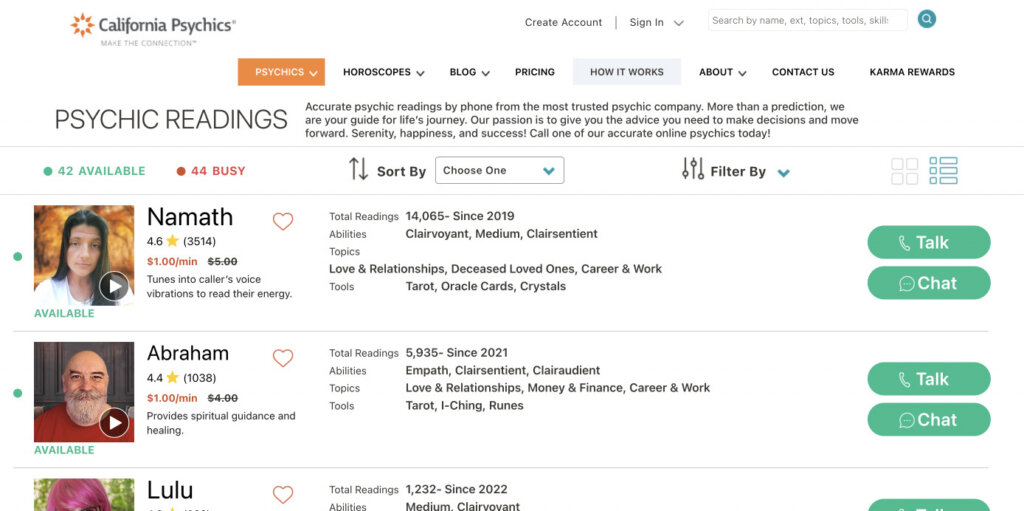Image resolution: width=1024 pixels, height=511 pixels.
Task: Click '5,935- Since 2021' total readings
Action: pos(456,353)
